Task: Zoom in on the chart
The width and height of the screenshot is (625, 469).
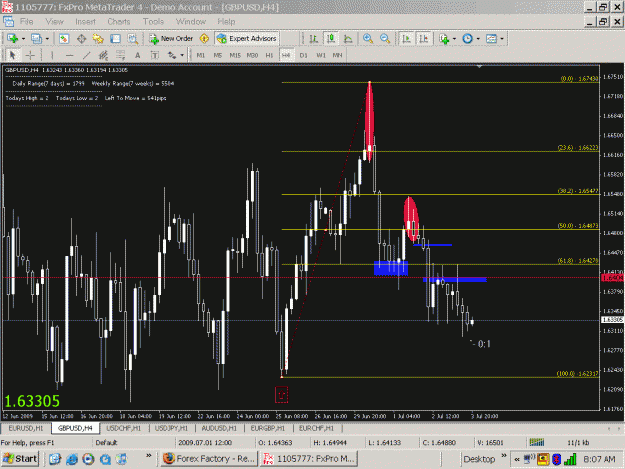Action: [368, 39]
